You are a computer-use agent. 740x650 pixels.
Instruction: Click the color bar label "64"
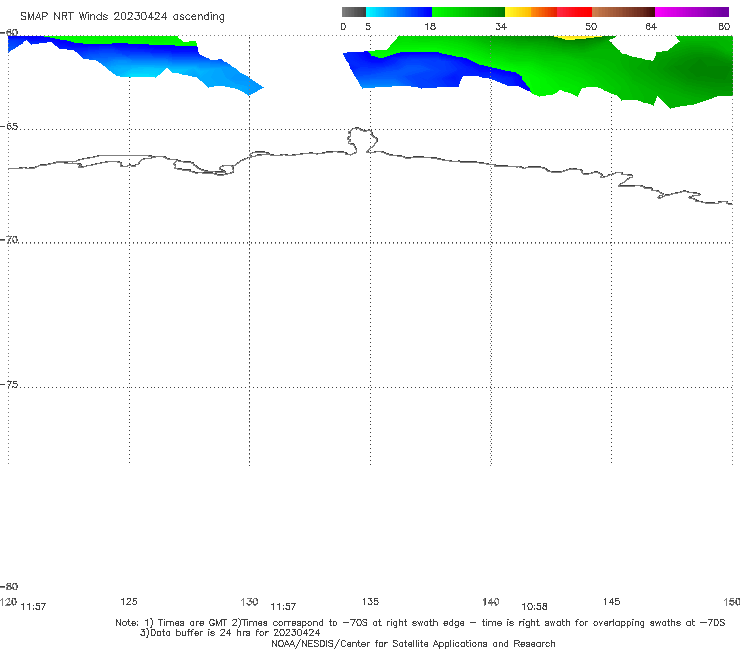pyautogui.click(x=651, y=27)
